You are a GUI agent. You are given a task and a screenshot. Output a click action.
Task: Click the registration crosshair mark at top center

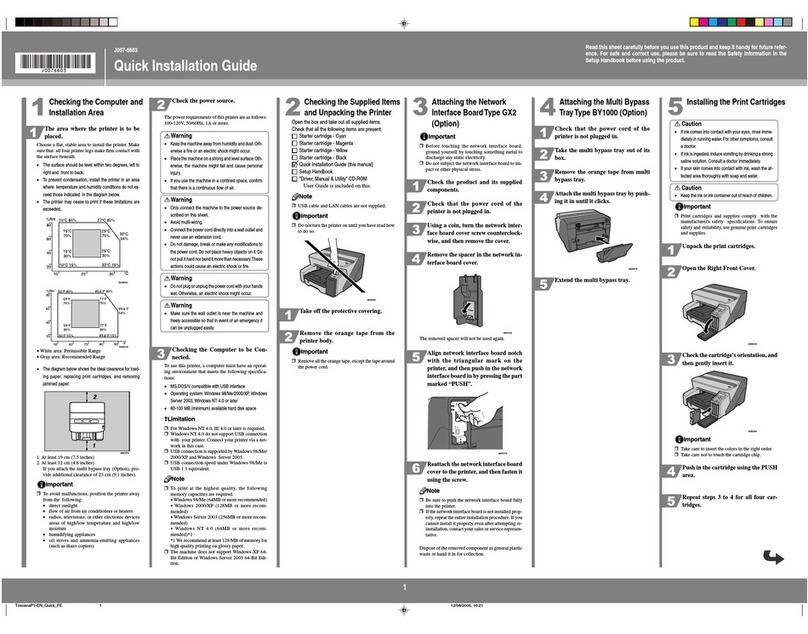point(404,23)
